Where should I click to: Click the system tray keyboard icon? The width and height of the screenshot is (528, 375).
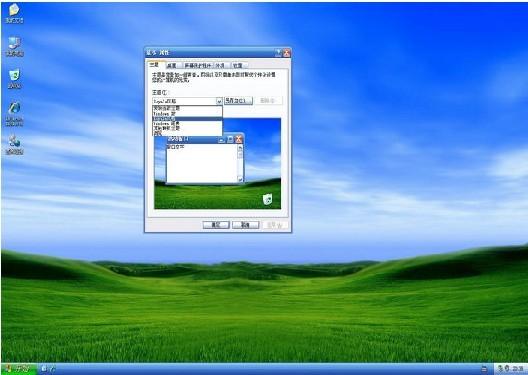(484, 369)
